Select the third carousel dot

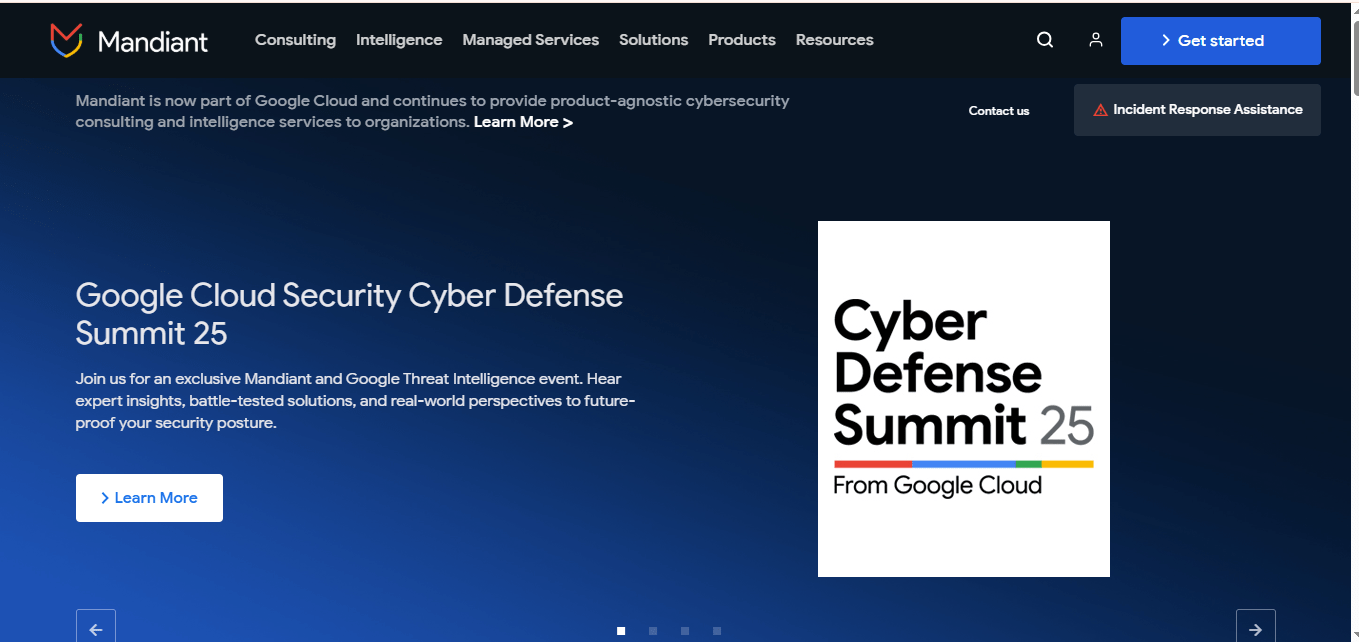(685, 631)
